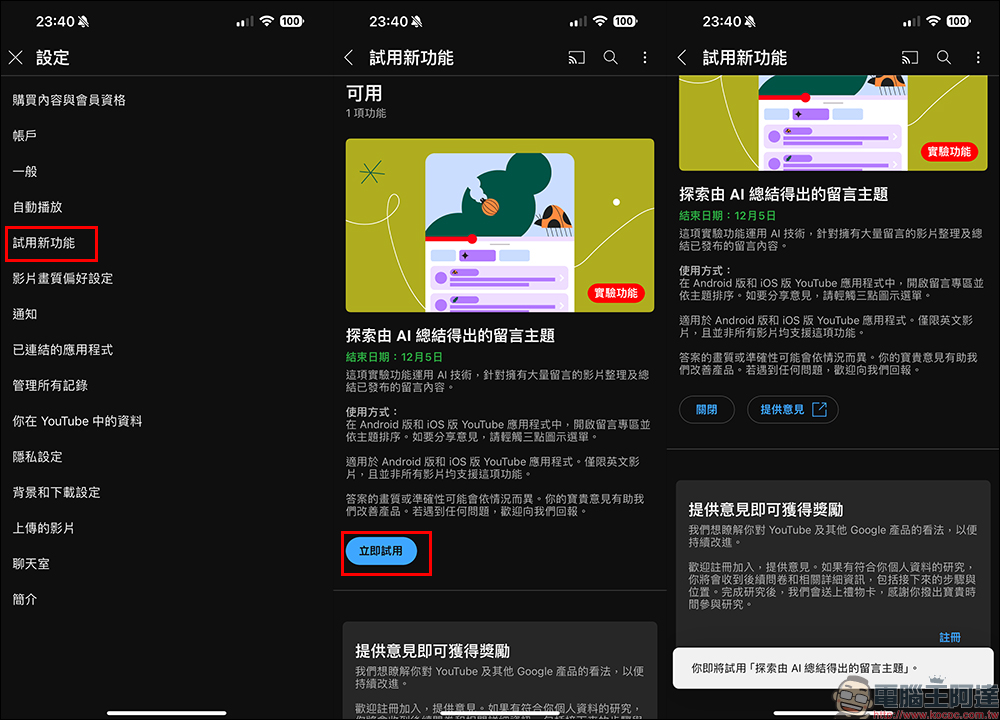Click the 提供意見 button with external-link icon
This screenshot has width=1000, height=720.
click(x=792, y=409)
